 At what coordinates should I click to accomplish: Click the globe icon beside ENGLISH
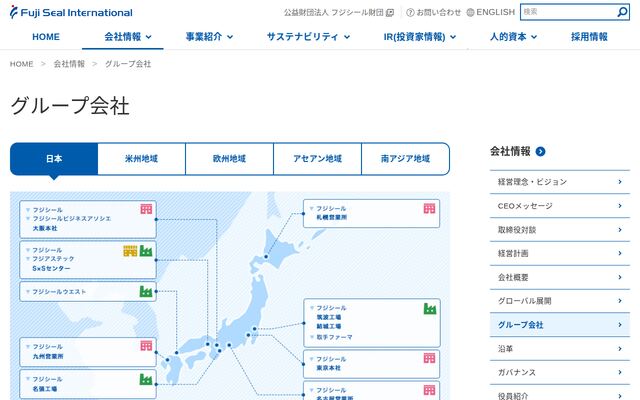point(470,12)
